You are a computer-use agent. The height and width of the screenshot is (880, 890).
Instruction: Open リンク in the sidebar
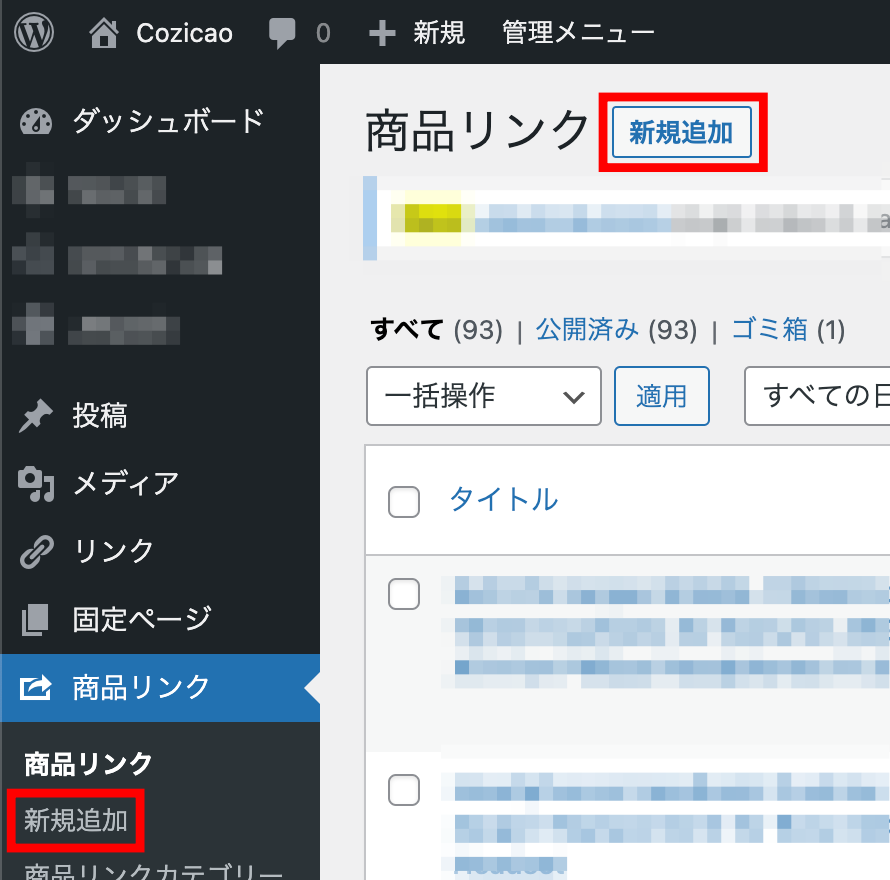[x=114, y=551]
